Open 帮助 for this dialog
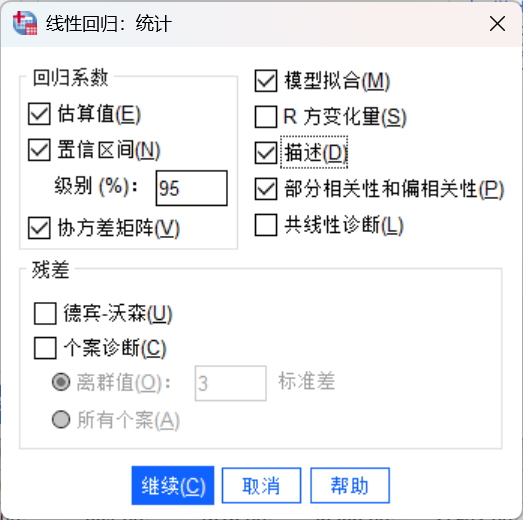The image size is (523, 520). [350, 485]
